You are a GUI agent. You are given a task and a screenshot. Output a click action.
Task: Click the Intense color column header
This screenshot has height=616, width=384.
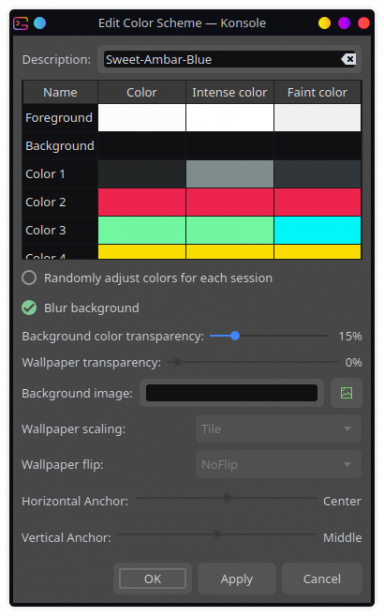point(230,92)
